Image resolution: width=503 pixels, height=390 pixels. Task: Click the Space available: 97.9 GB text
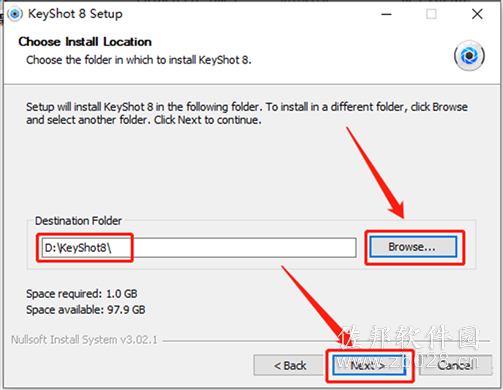tap(86, 310)
